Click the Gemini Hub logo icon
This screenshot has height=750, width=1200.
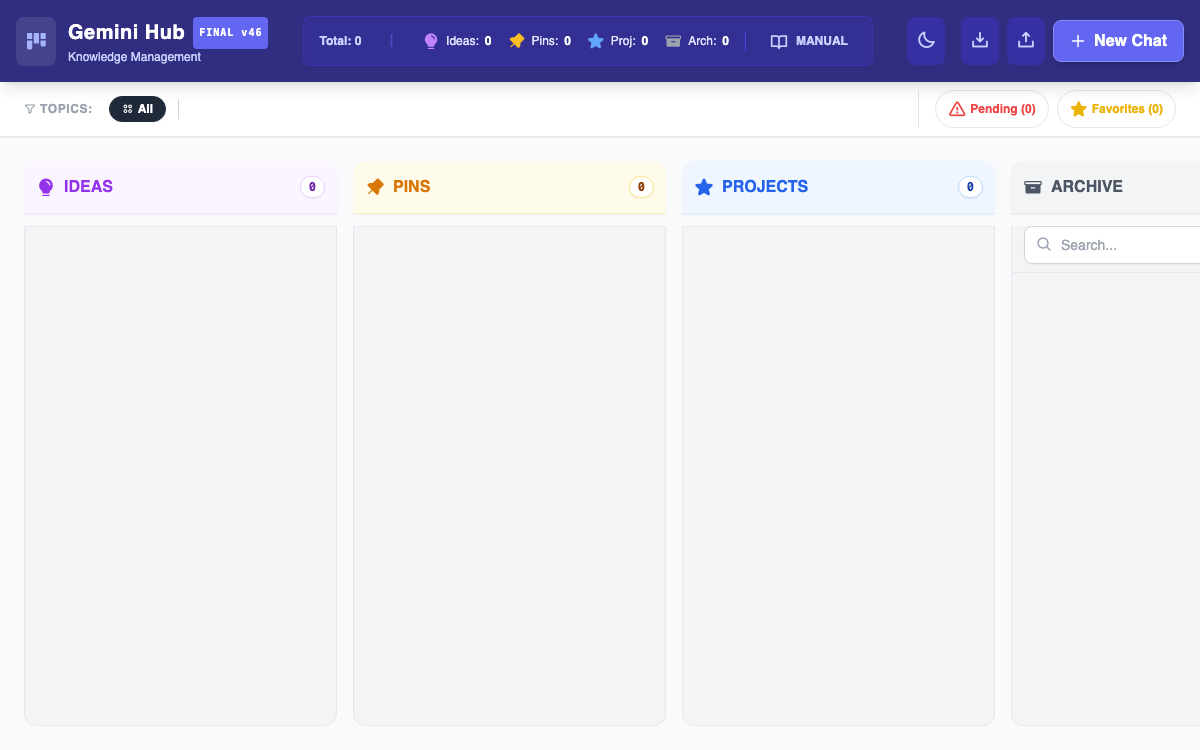36,41
